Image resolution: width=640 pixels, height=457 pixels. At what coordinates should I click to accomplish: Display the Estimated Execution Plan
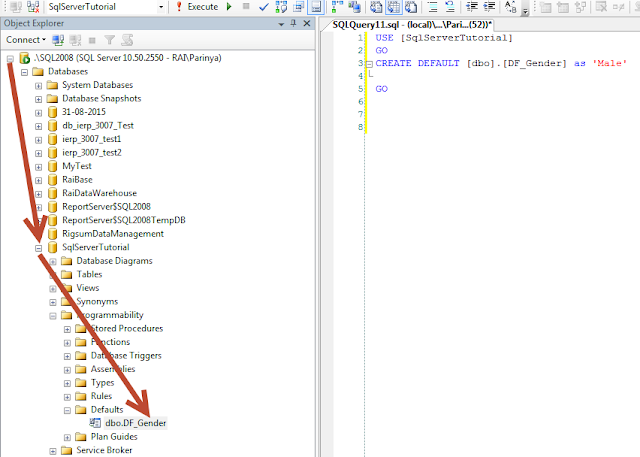[x=281, y=7]
